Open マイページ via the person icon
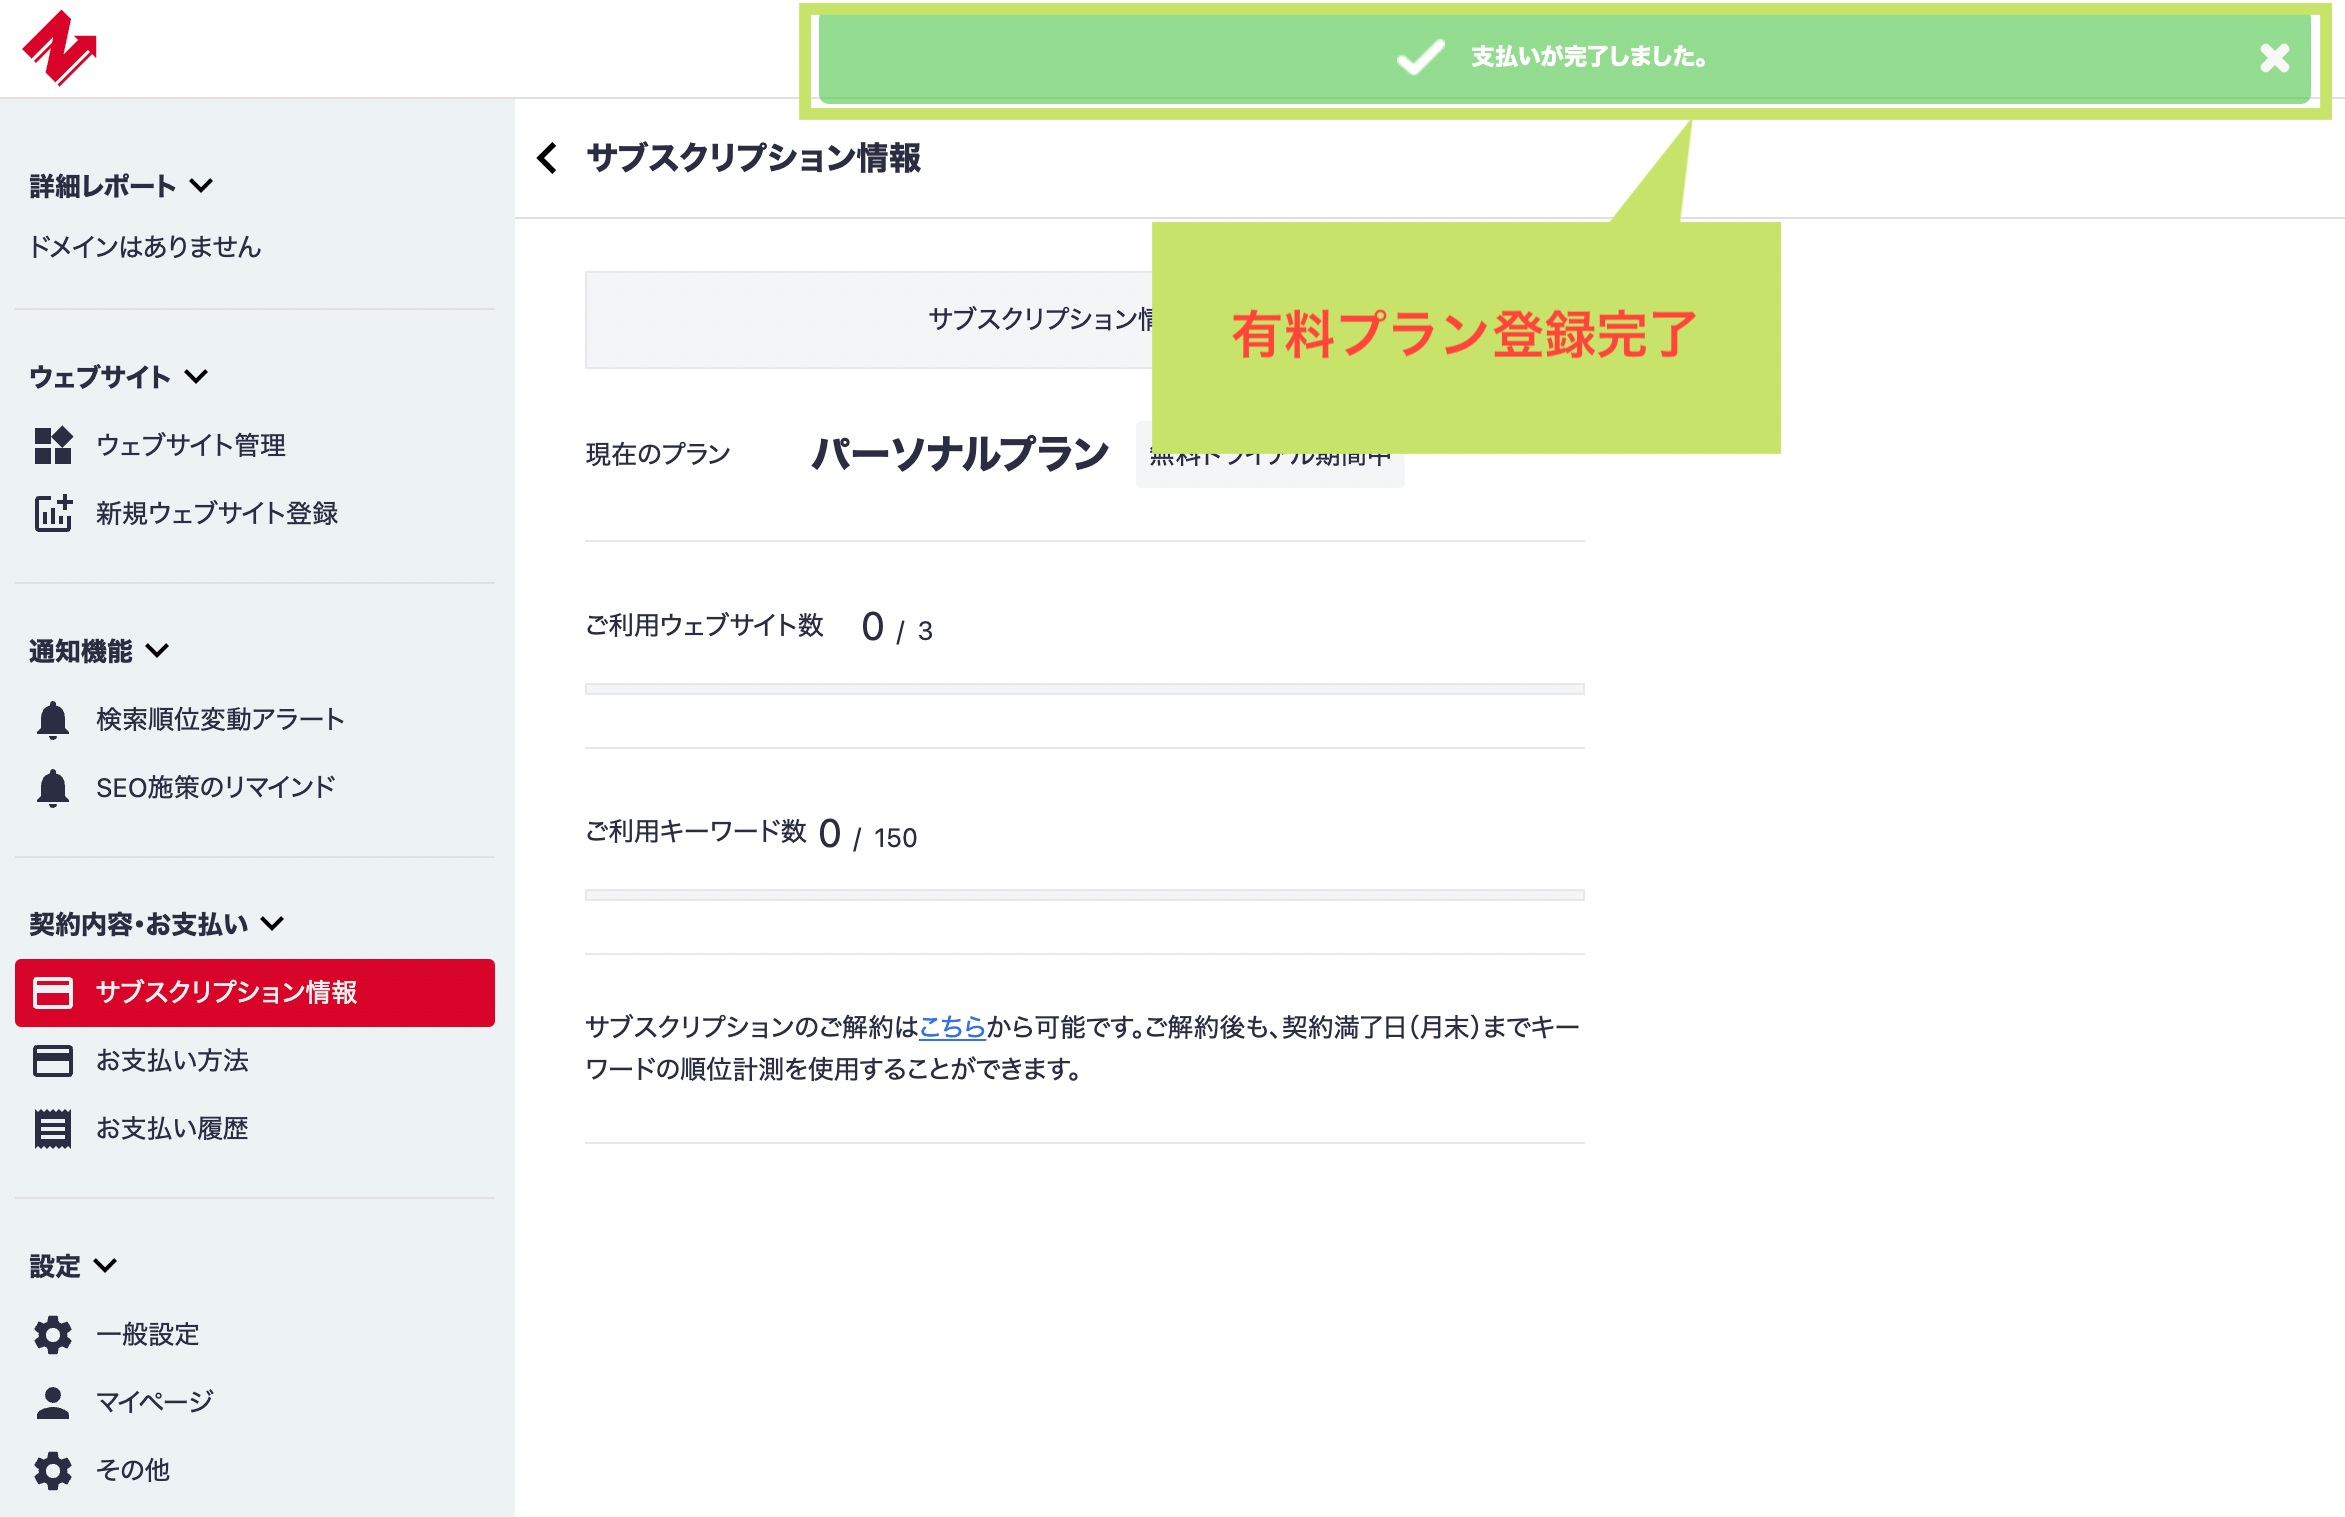The height and width of the screenshot is (1517, 2345). pyautogui.click(x=53, y=1400)
